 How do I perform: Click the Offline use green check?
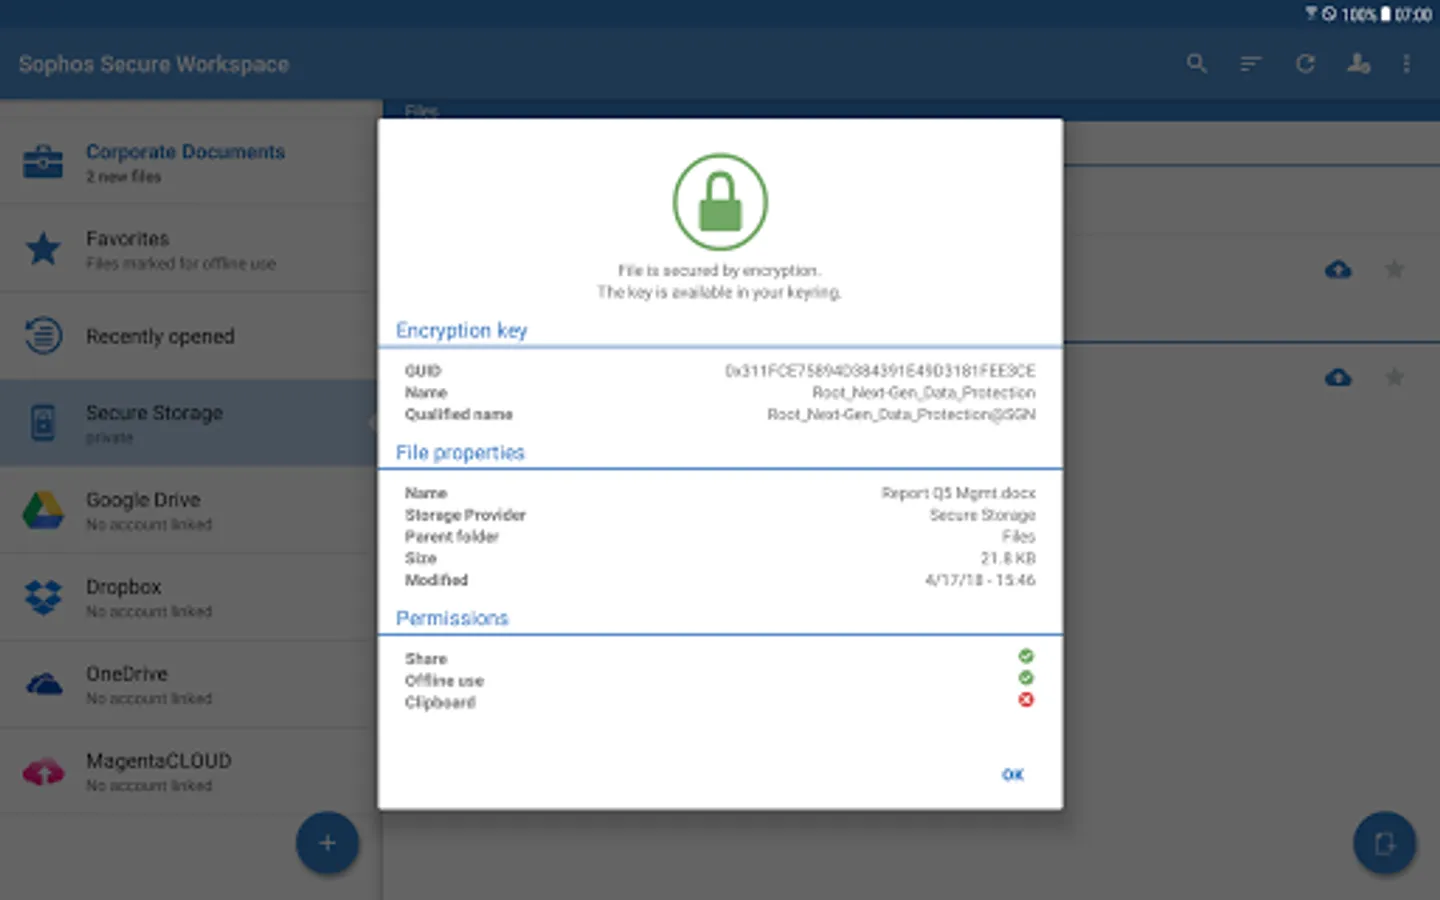1026,678
